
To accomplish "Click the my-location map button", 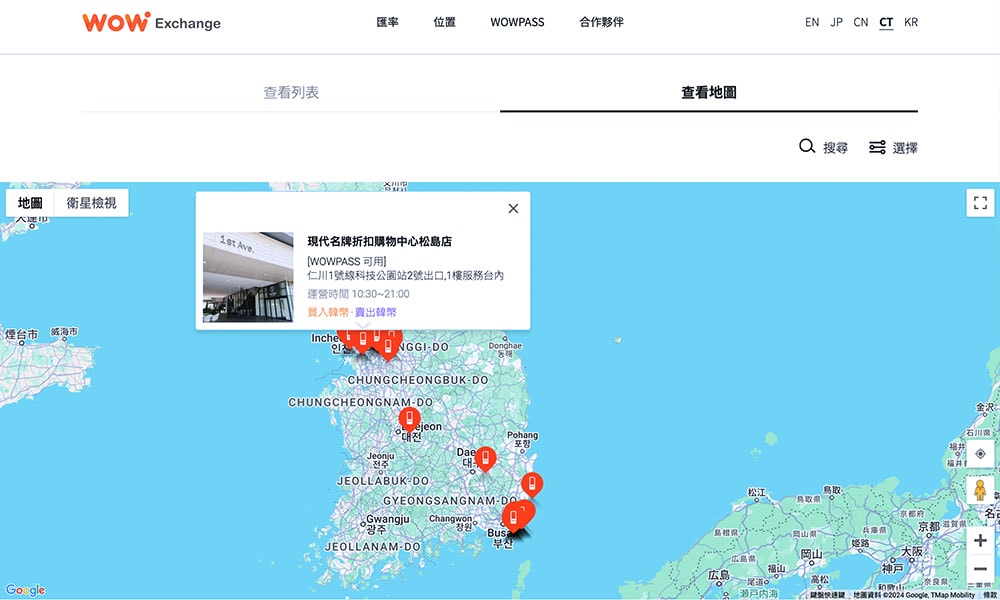I will 980,454.
